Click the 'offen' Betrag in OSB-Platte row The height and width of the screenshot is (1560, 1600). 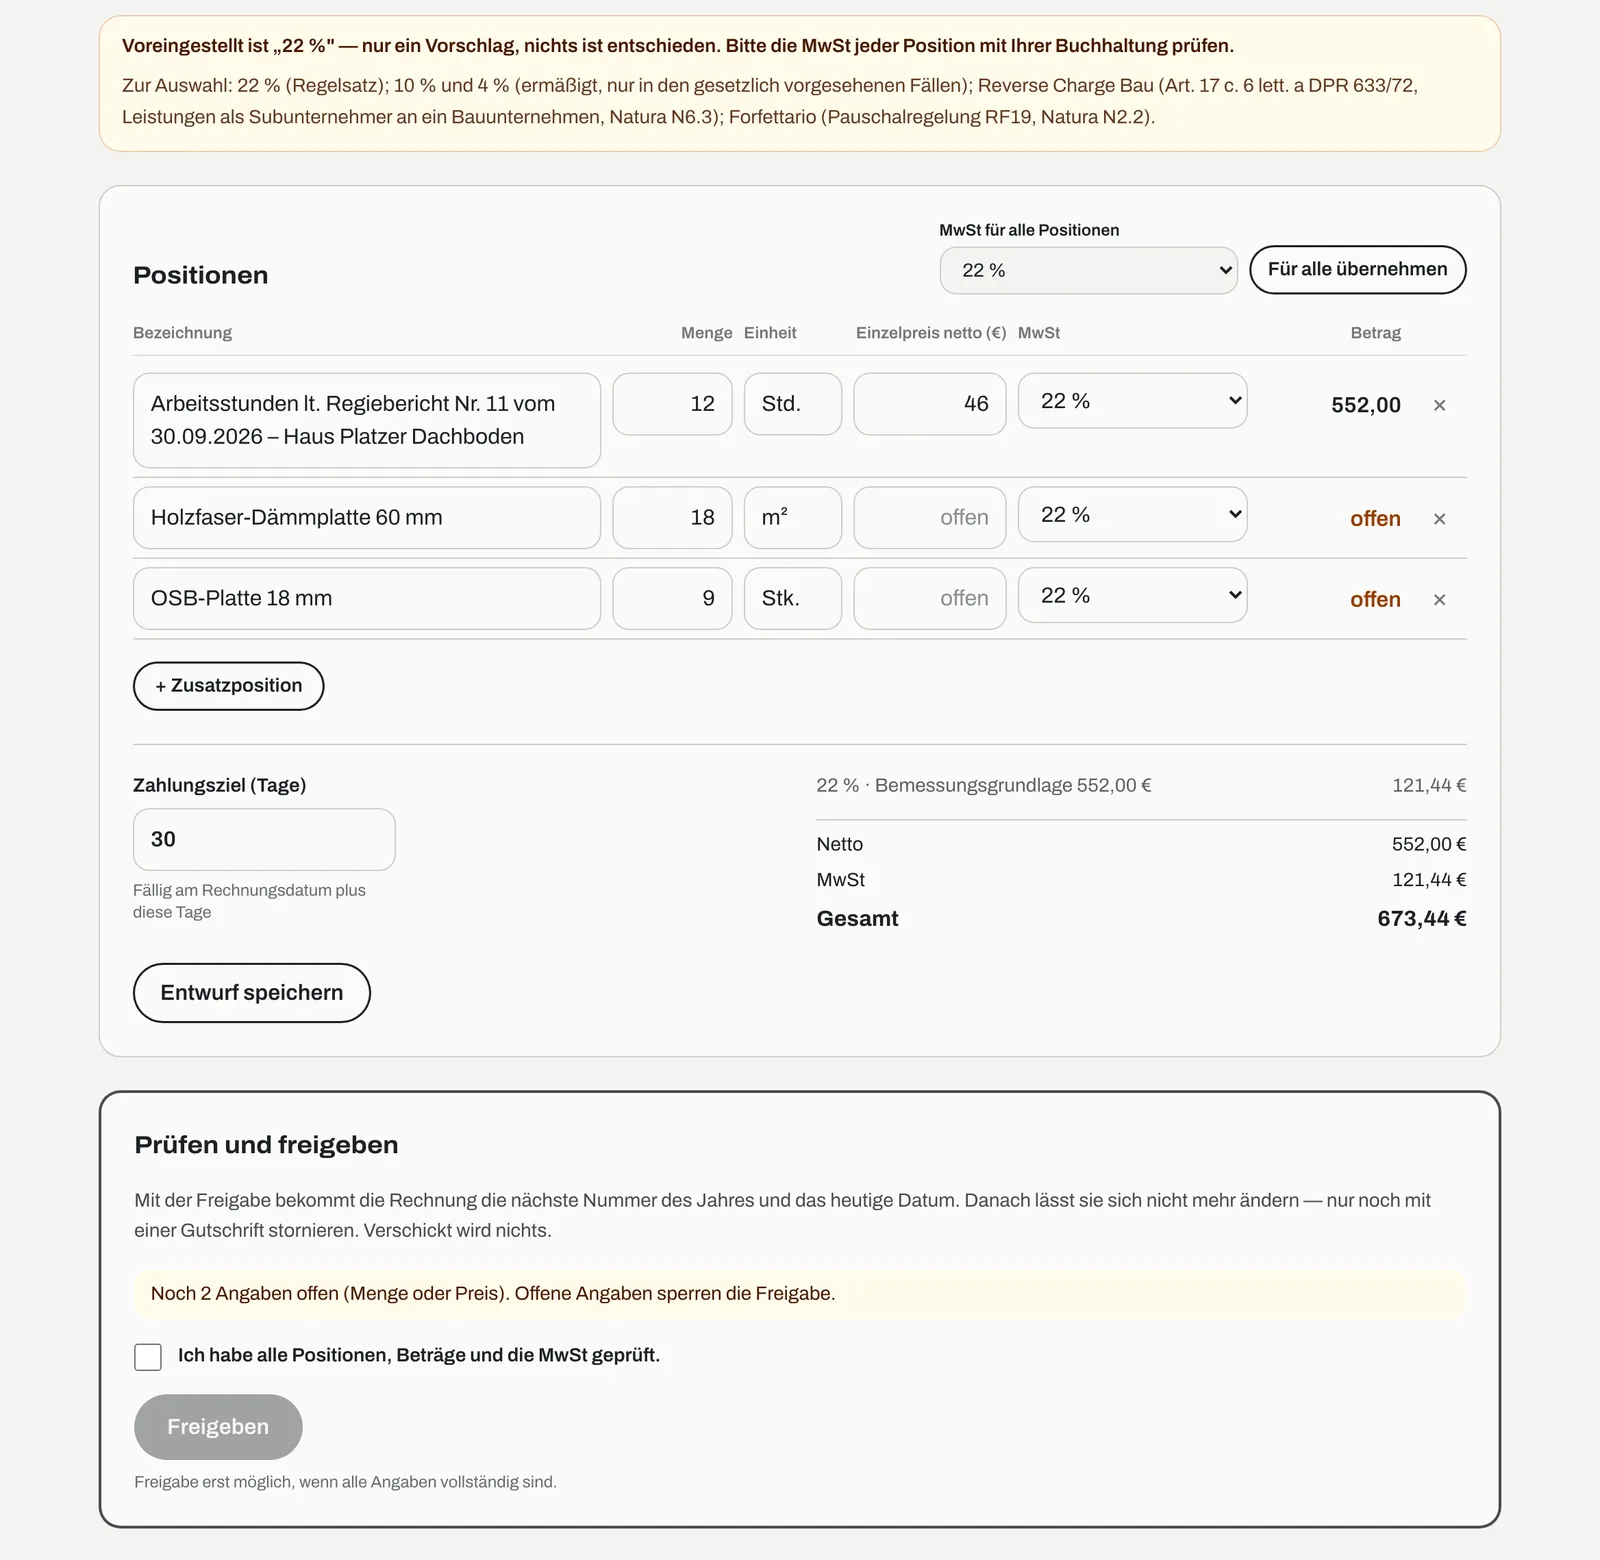pyautogui.click(x=1375, y=600)
